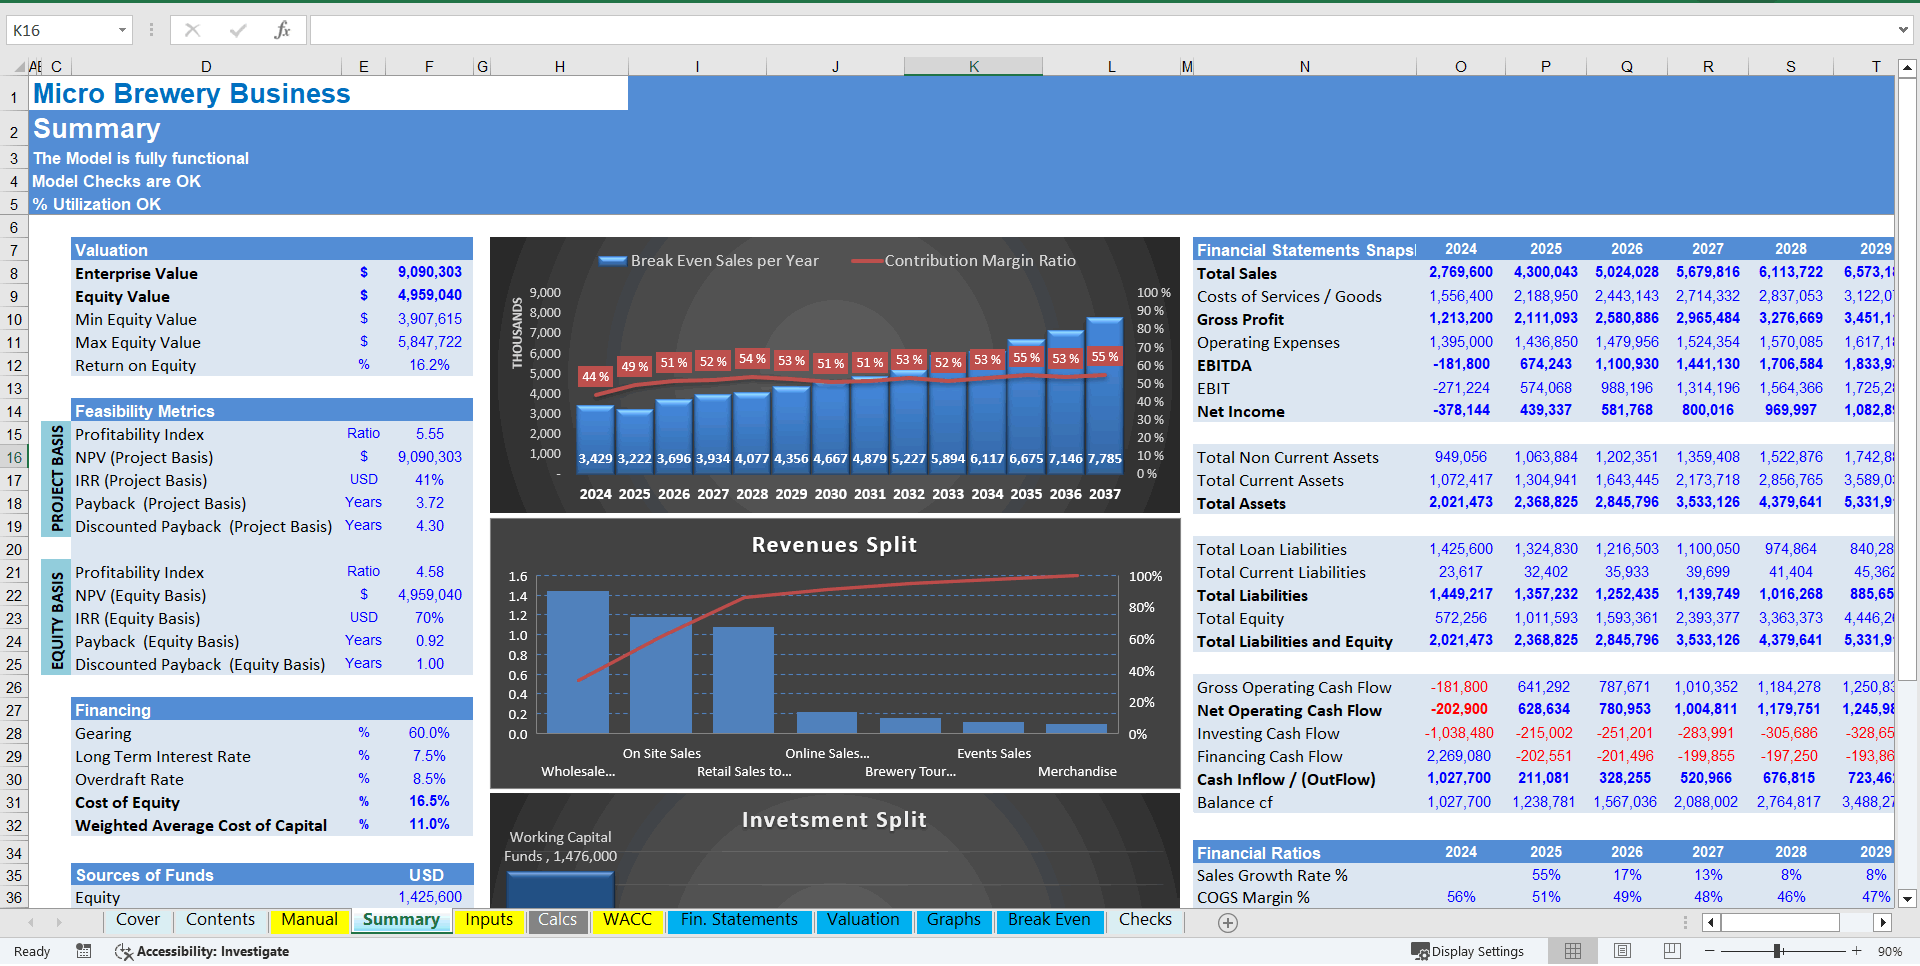Go to next sheet tab arrow

click(59, 922)
